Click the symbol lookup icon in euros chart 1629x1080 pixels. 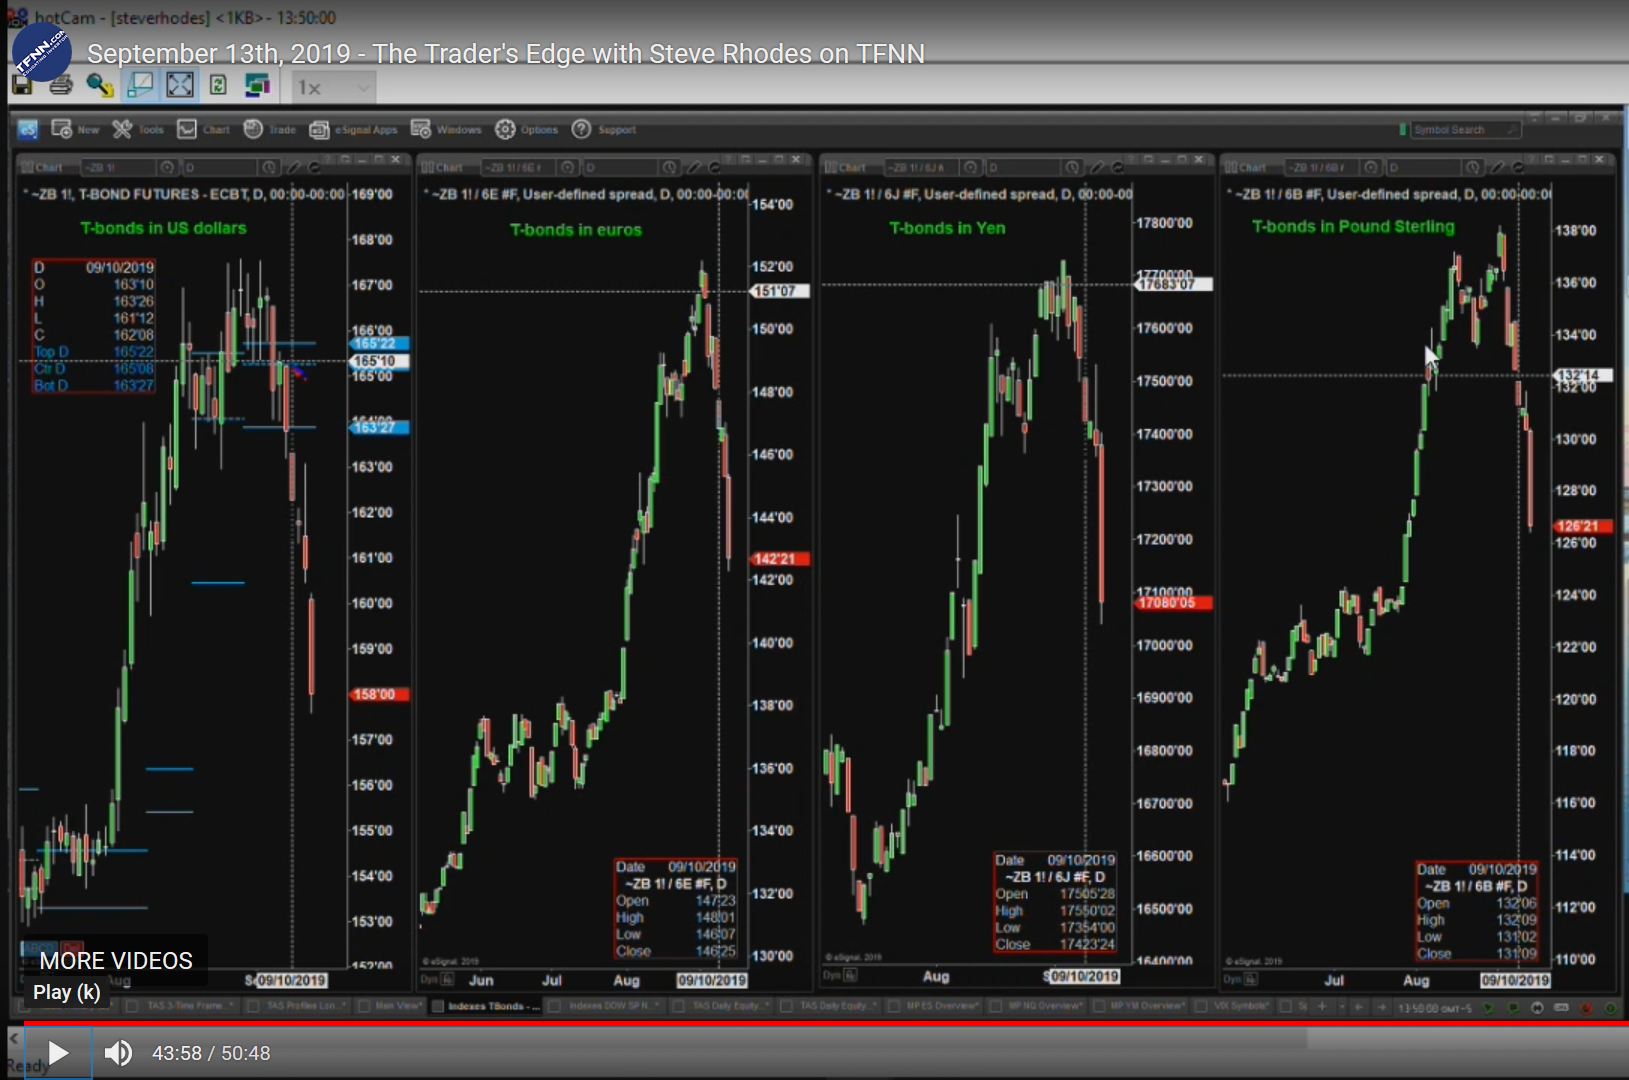click(568, 167)
